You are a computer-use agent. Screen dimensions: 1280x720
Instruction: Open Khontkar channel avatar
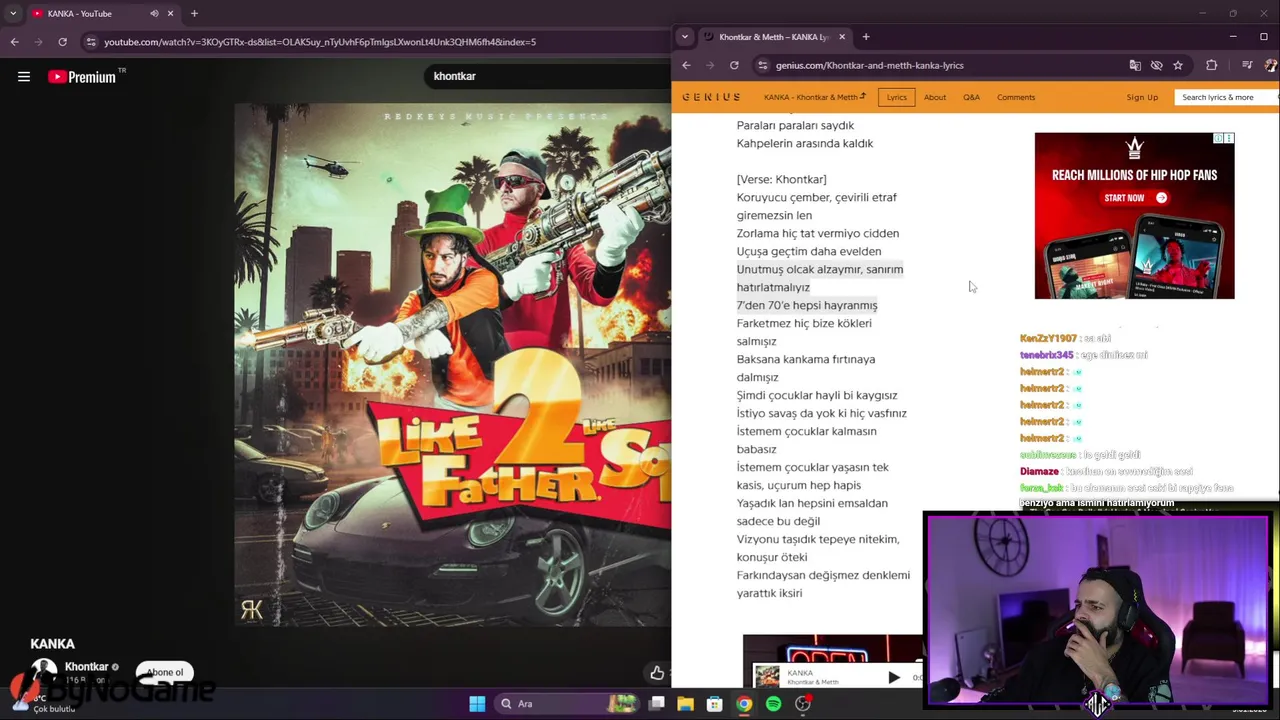43,672
